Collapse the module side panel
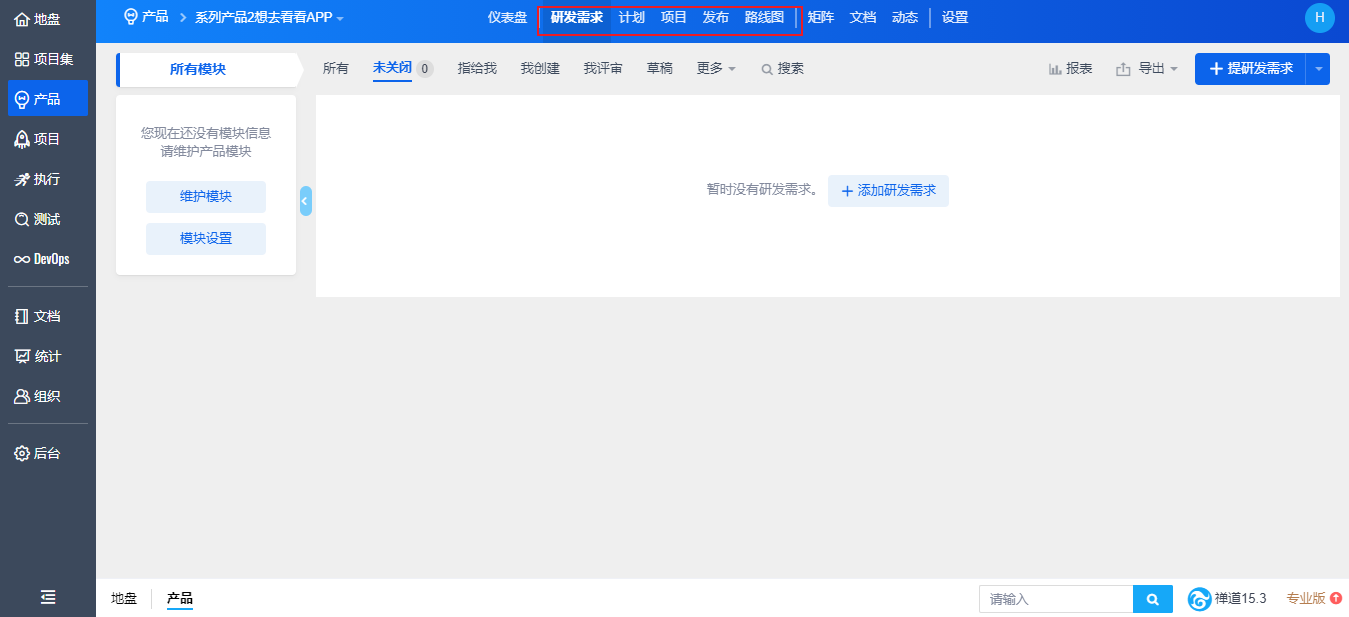1349x617 pixels. click(305, 201)
